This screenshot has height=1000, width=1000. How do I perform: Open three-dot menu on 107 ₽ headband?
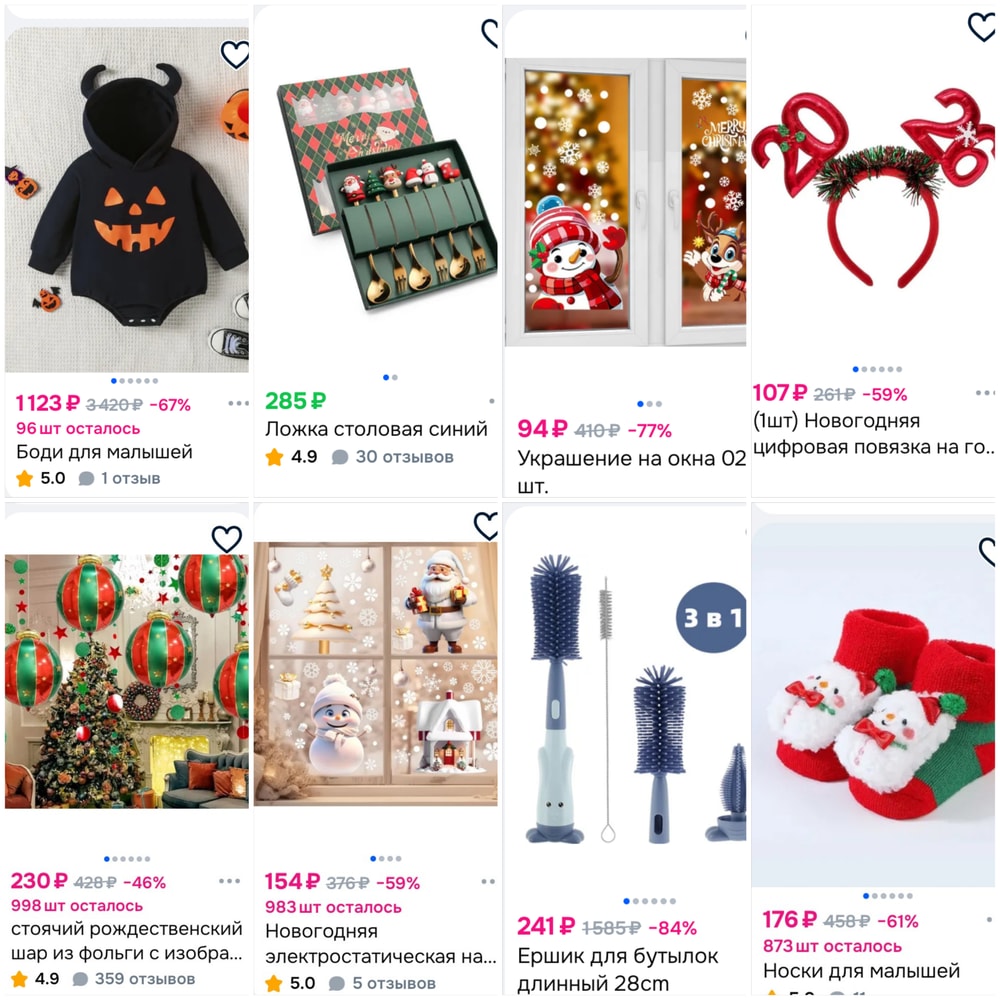point(985,393)
